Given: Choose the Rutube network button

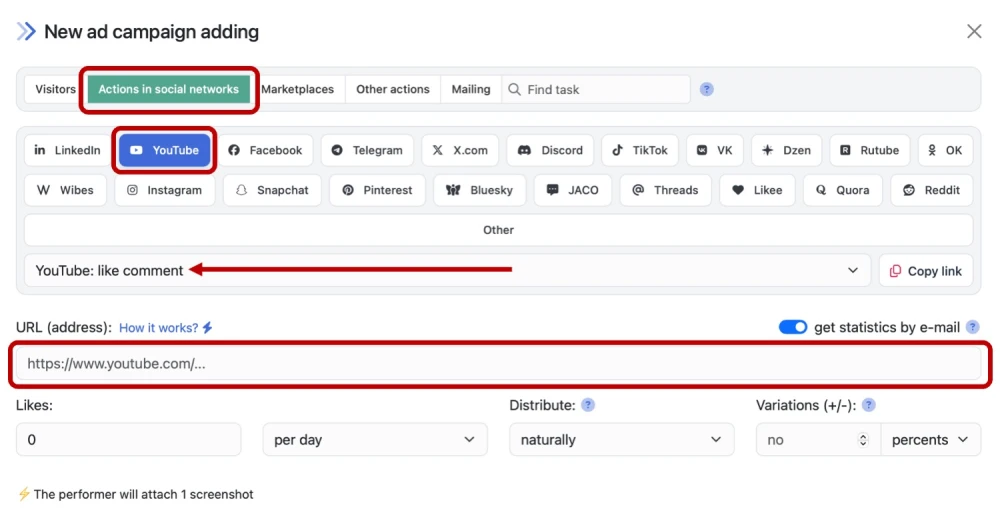Looking at the screenshot, I should (870, 150).
